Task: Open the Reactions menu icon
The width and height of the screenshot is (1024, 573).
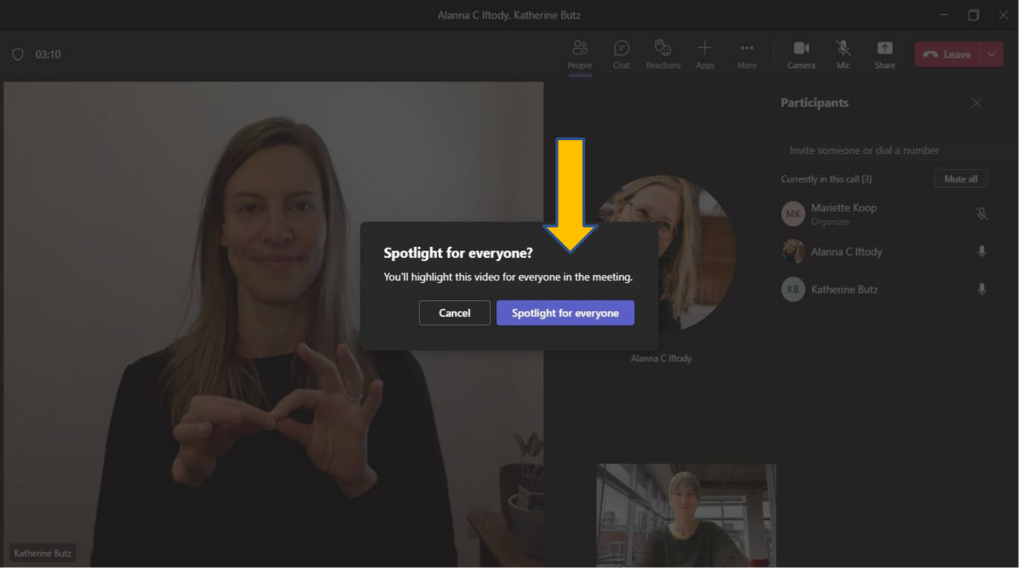Action: 662,49
